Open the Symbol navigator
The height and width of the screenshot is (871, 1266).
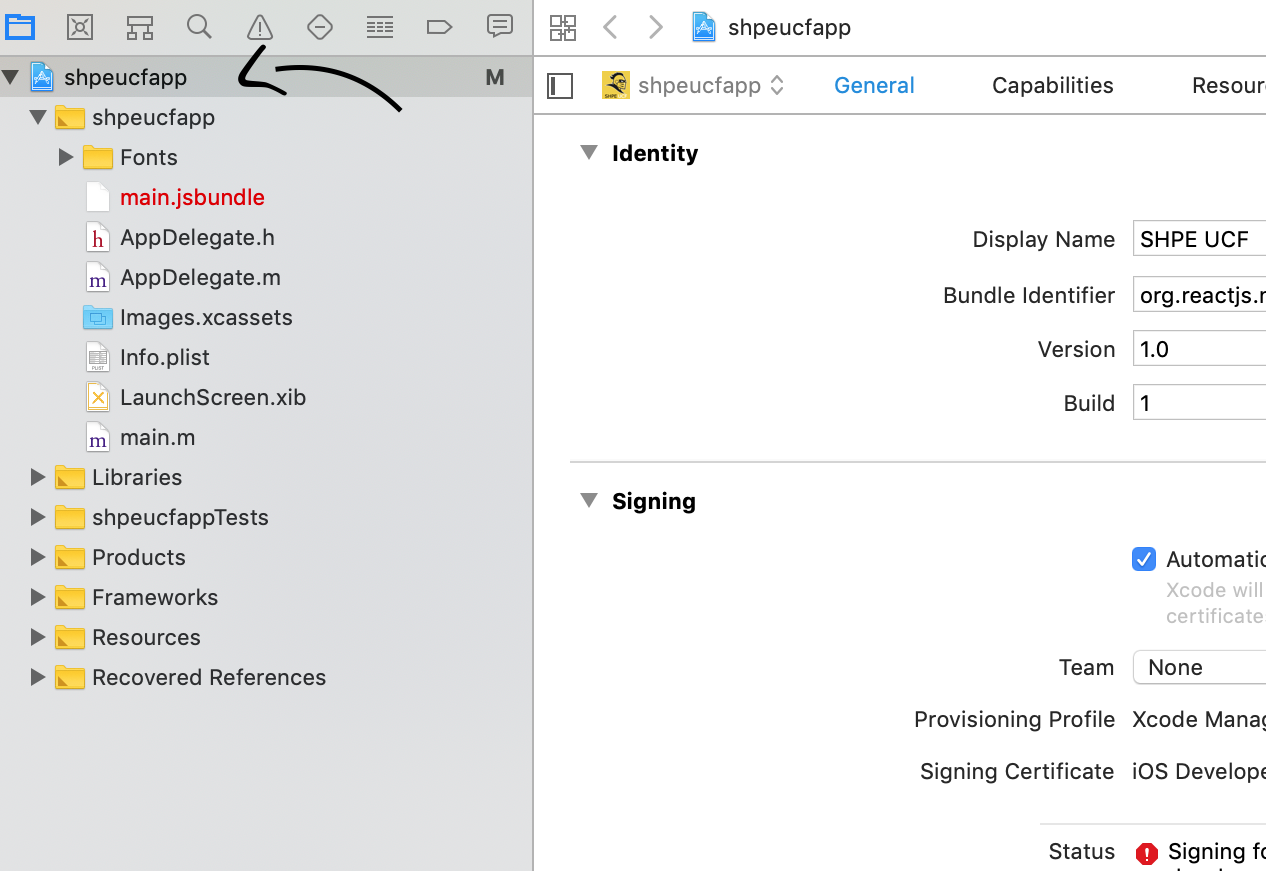point(140,27)
